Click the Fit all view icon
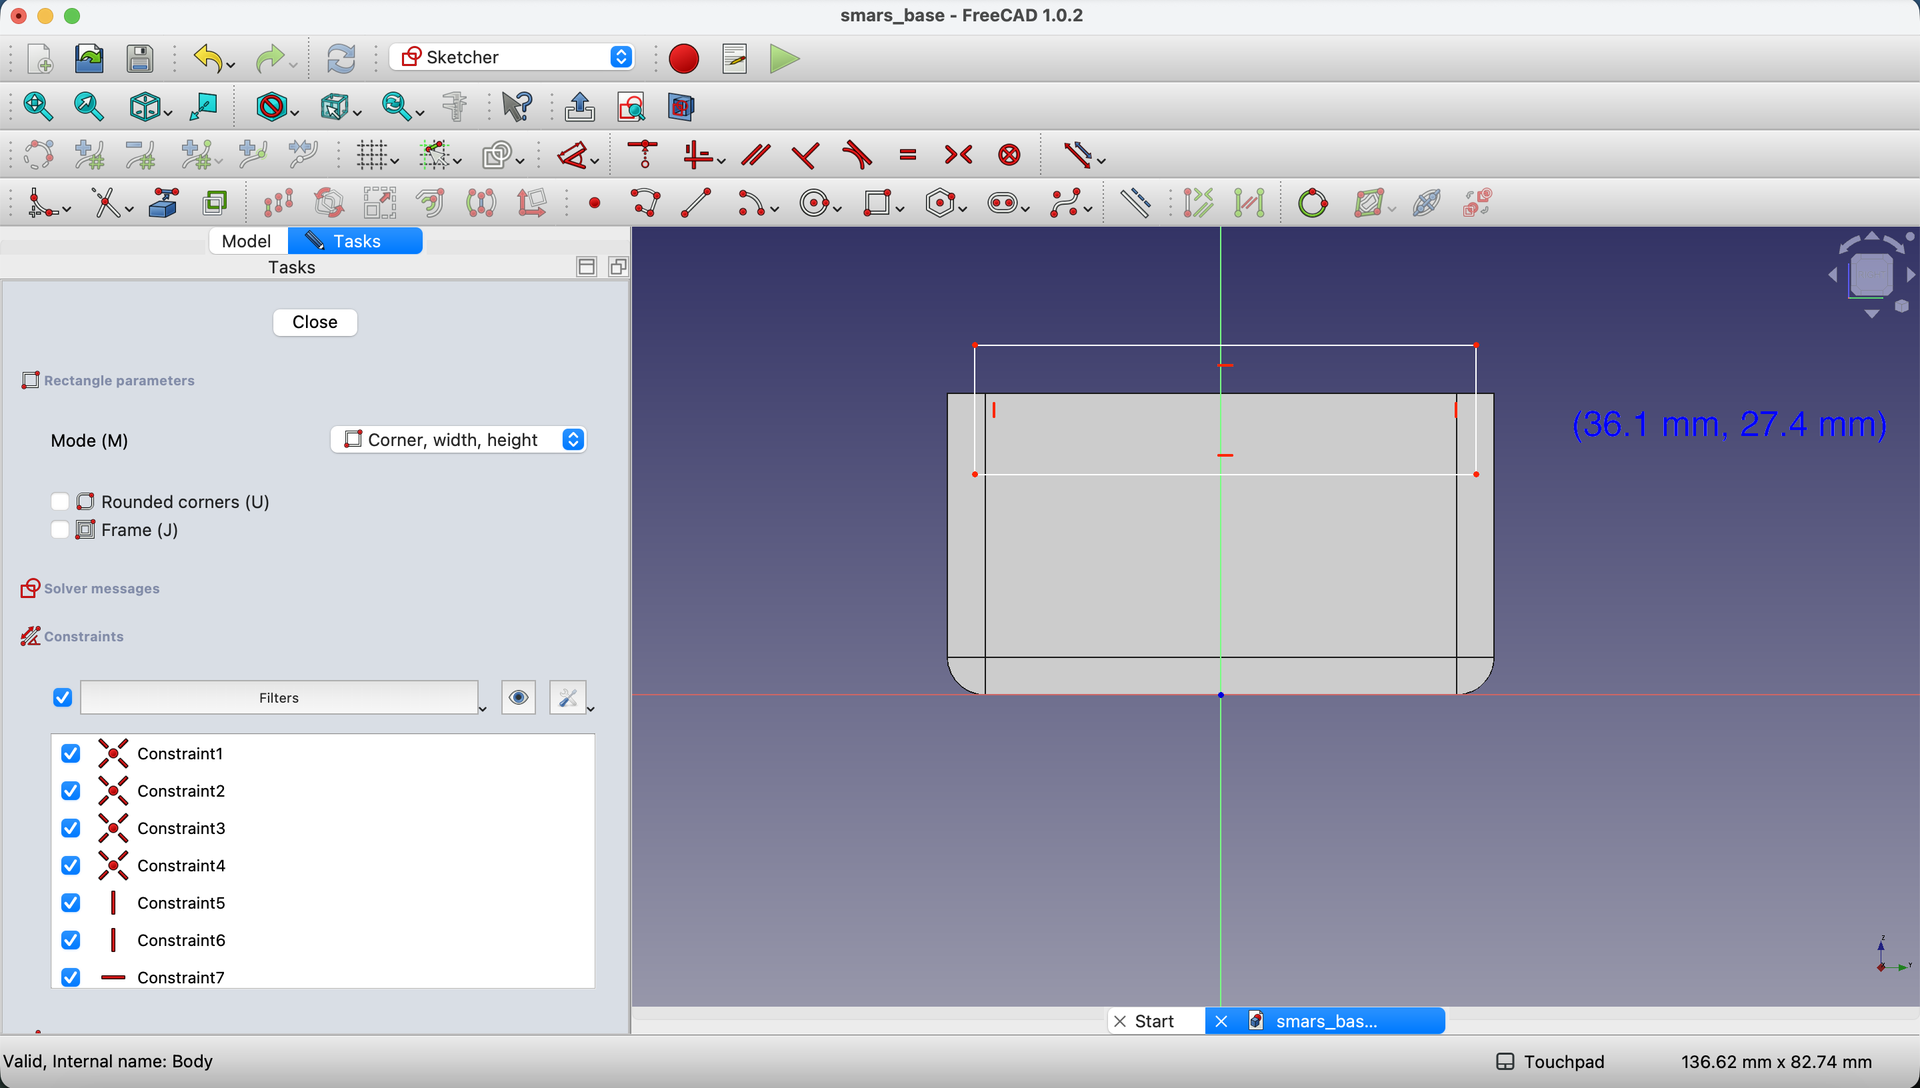Viewport: 1920px width, 1088px height. click(x=38, y=106)
